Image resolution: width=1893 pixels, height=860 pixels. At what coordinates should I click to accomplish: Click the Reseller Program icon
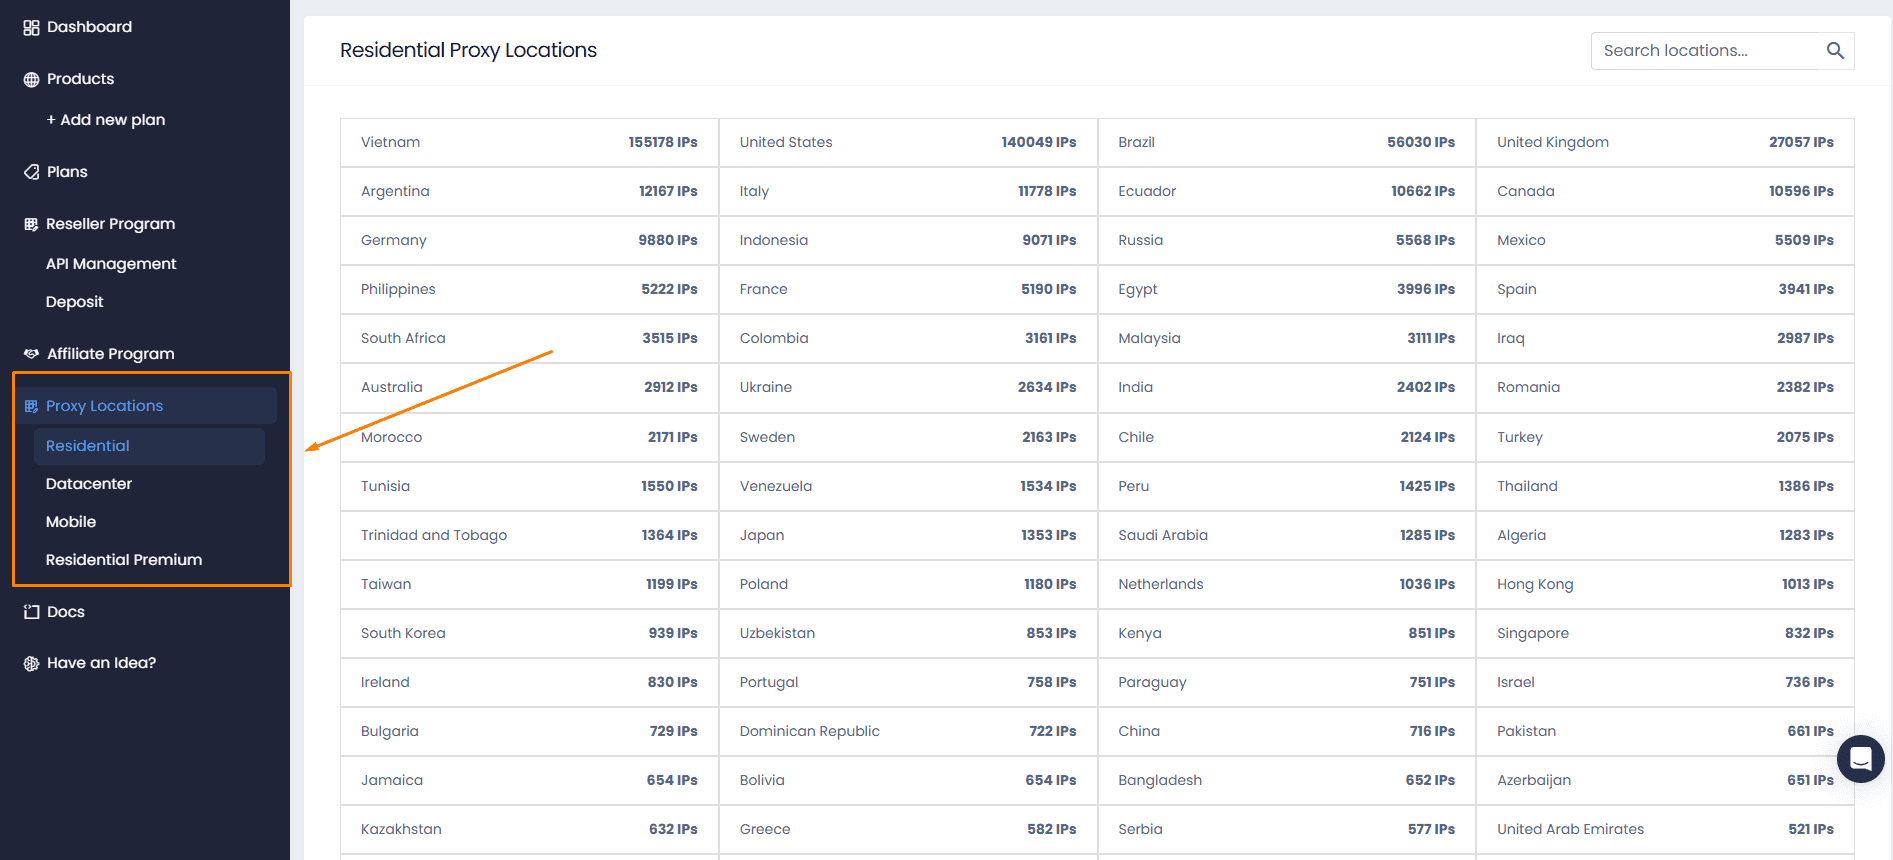pyautogui.click(x=31, y=224)
